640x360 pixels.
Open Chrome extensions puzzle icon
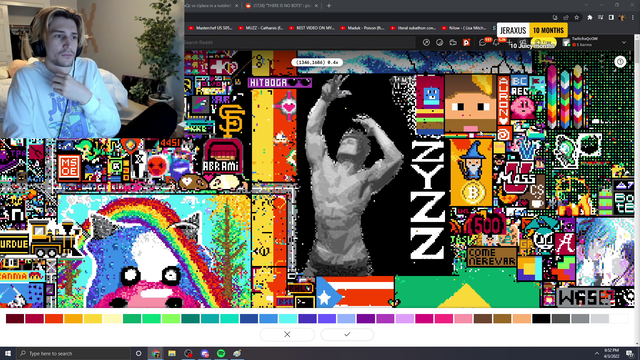[x=589, y=18]
